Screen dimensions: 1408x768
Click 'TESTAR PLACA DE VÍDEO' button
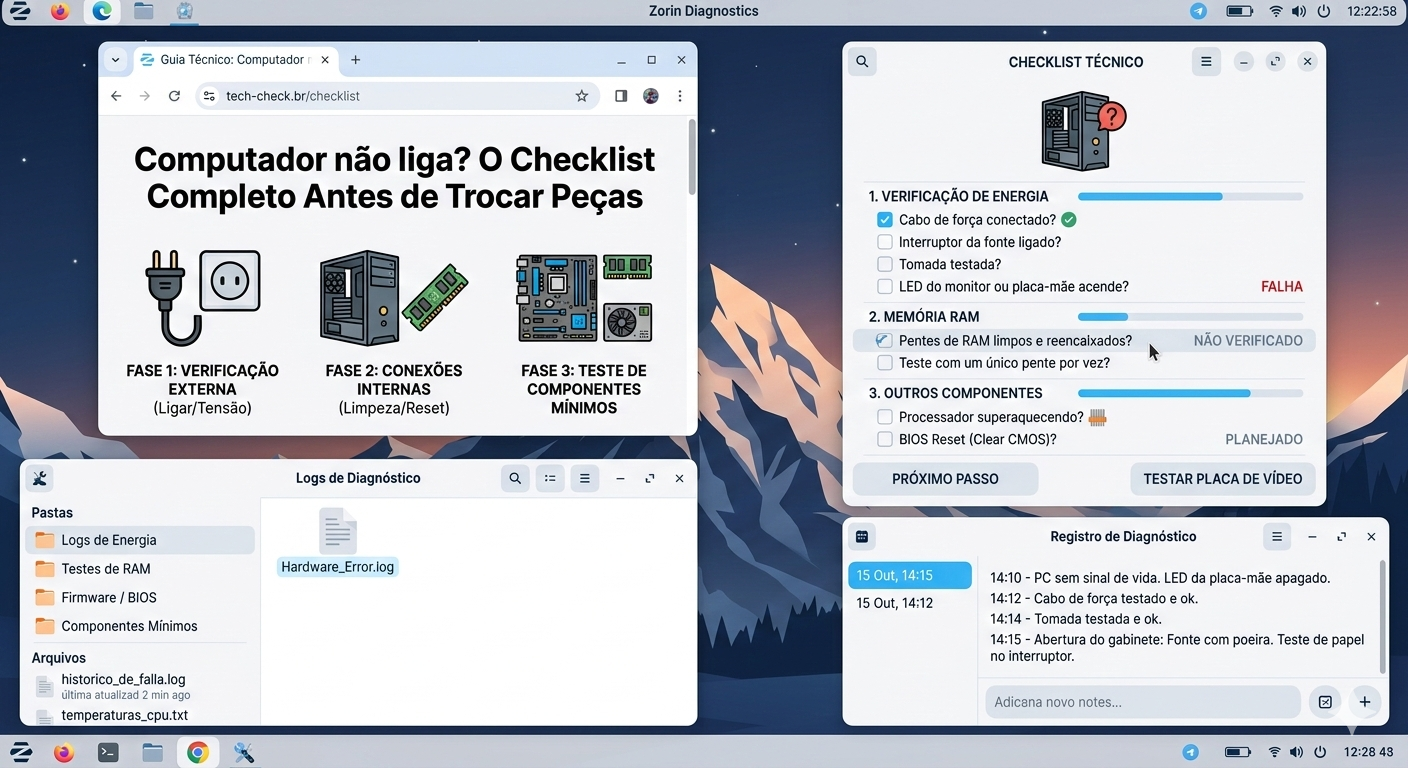(1222, 478)
